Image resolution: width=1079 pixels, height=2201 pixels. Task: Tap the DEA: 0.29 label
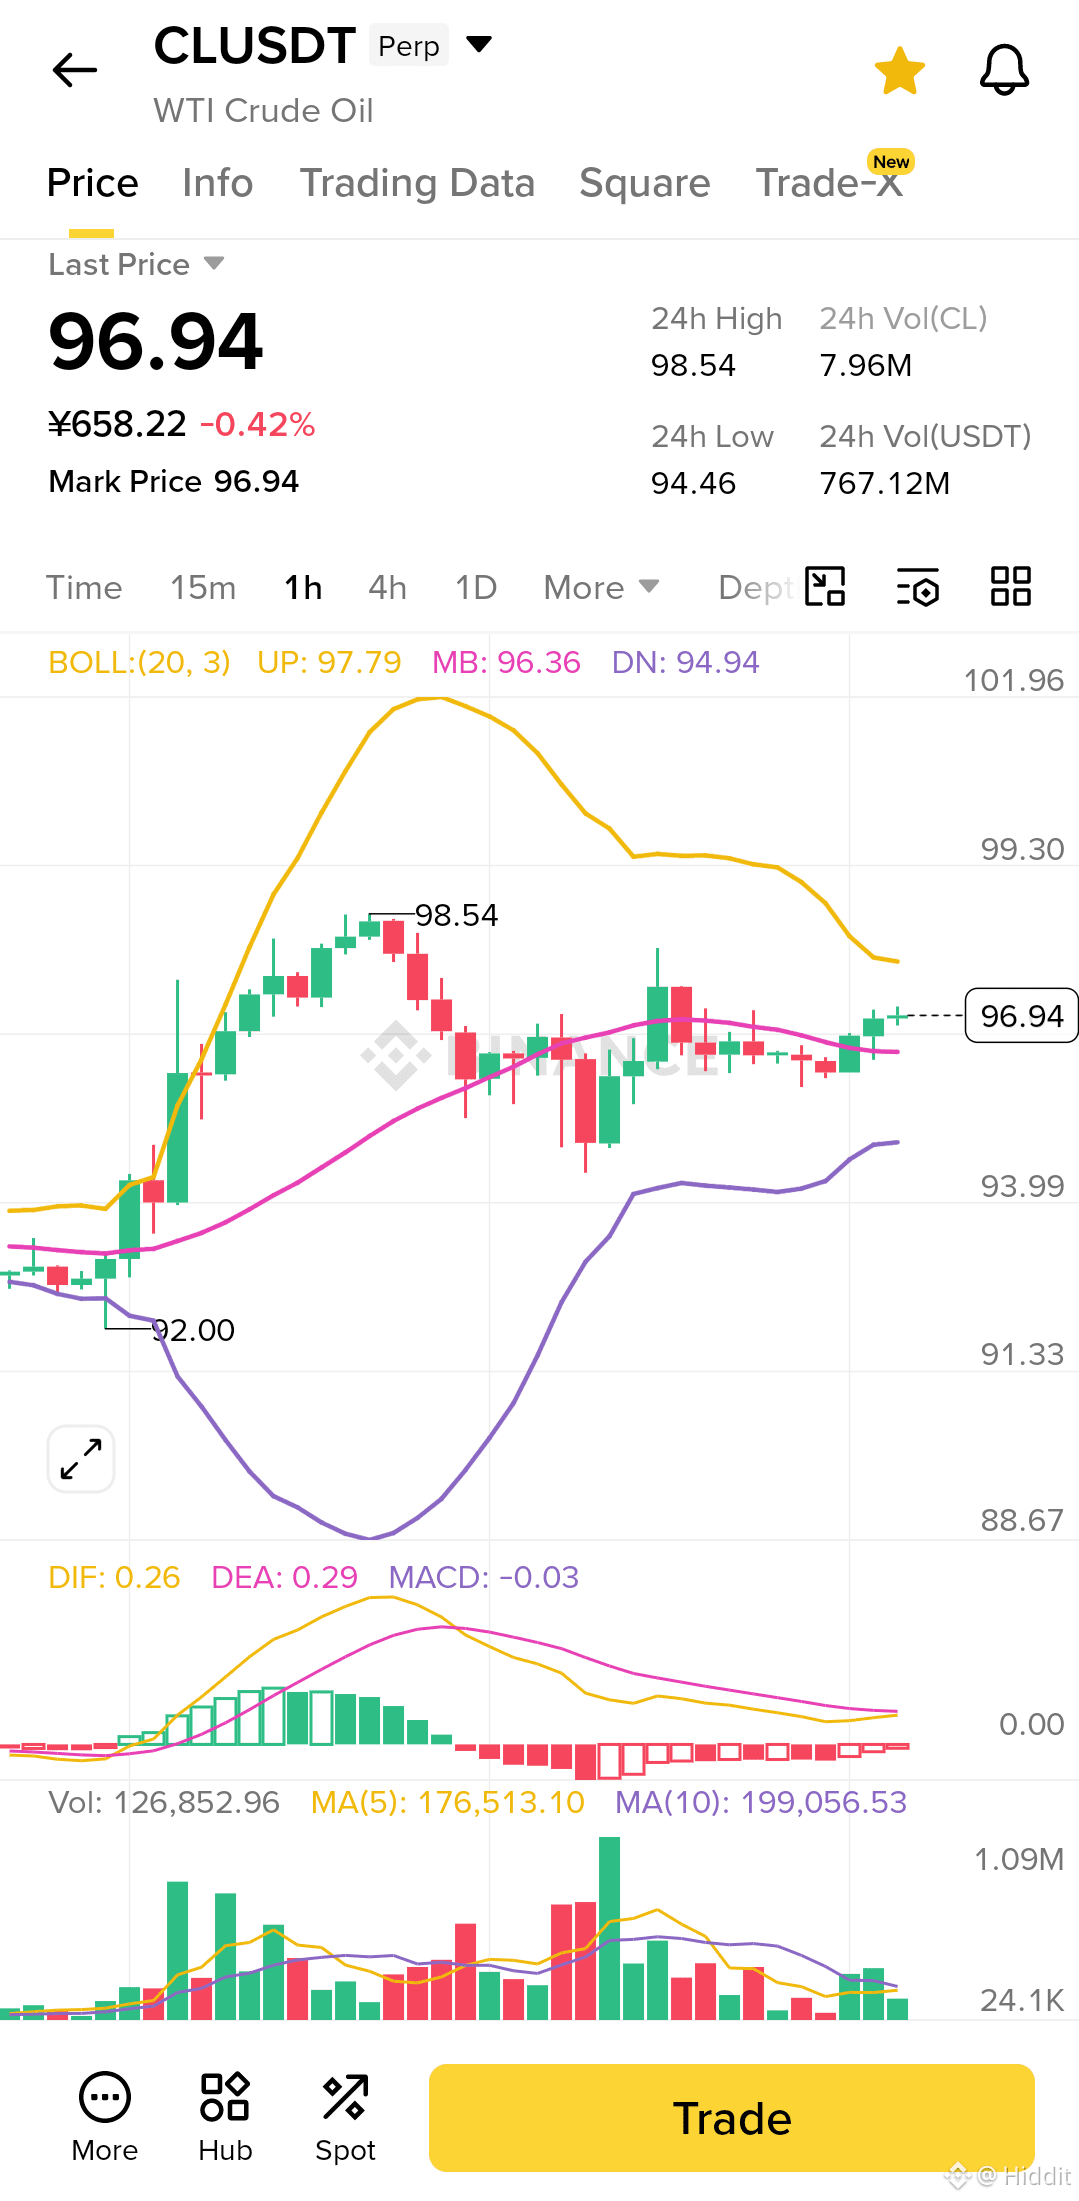pyautogui.click(x=285, y=1577)
